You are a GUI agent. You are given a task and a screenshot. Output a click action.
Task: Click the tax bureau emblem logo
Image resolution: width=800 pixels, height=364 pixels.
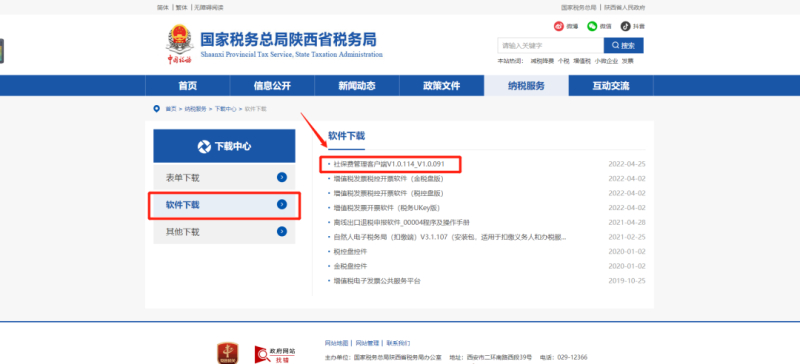click(x=180, y=45)
